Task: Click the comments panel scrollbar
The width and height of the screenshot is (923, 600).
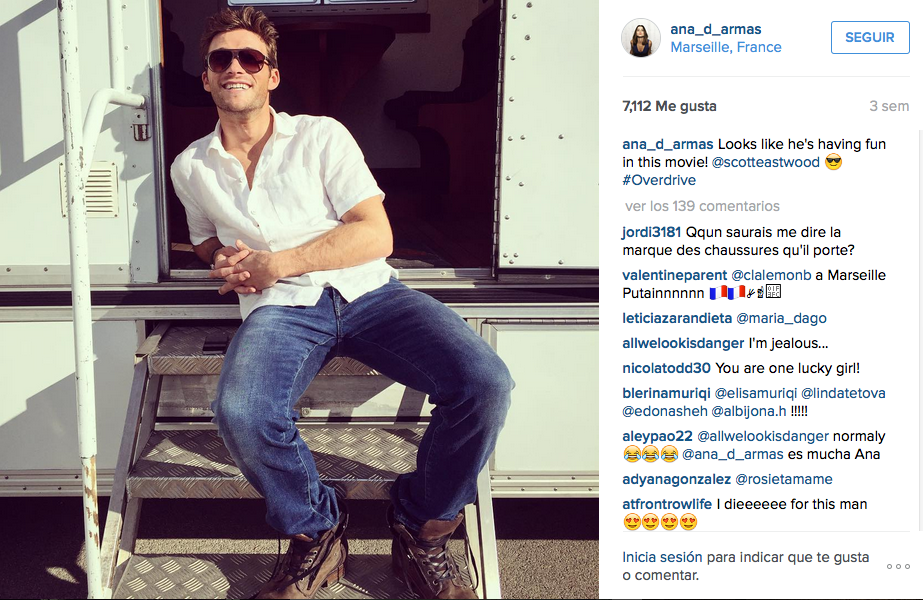Action: pos(920,330)
